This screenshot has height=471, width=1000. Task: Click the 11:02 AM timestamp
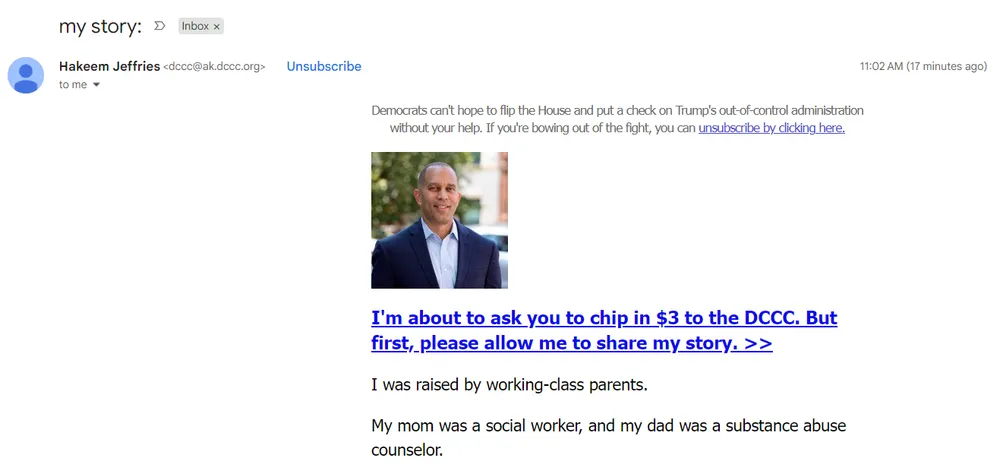(x=880, y=67)
